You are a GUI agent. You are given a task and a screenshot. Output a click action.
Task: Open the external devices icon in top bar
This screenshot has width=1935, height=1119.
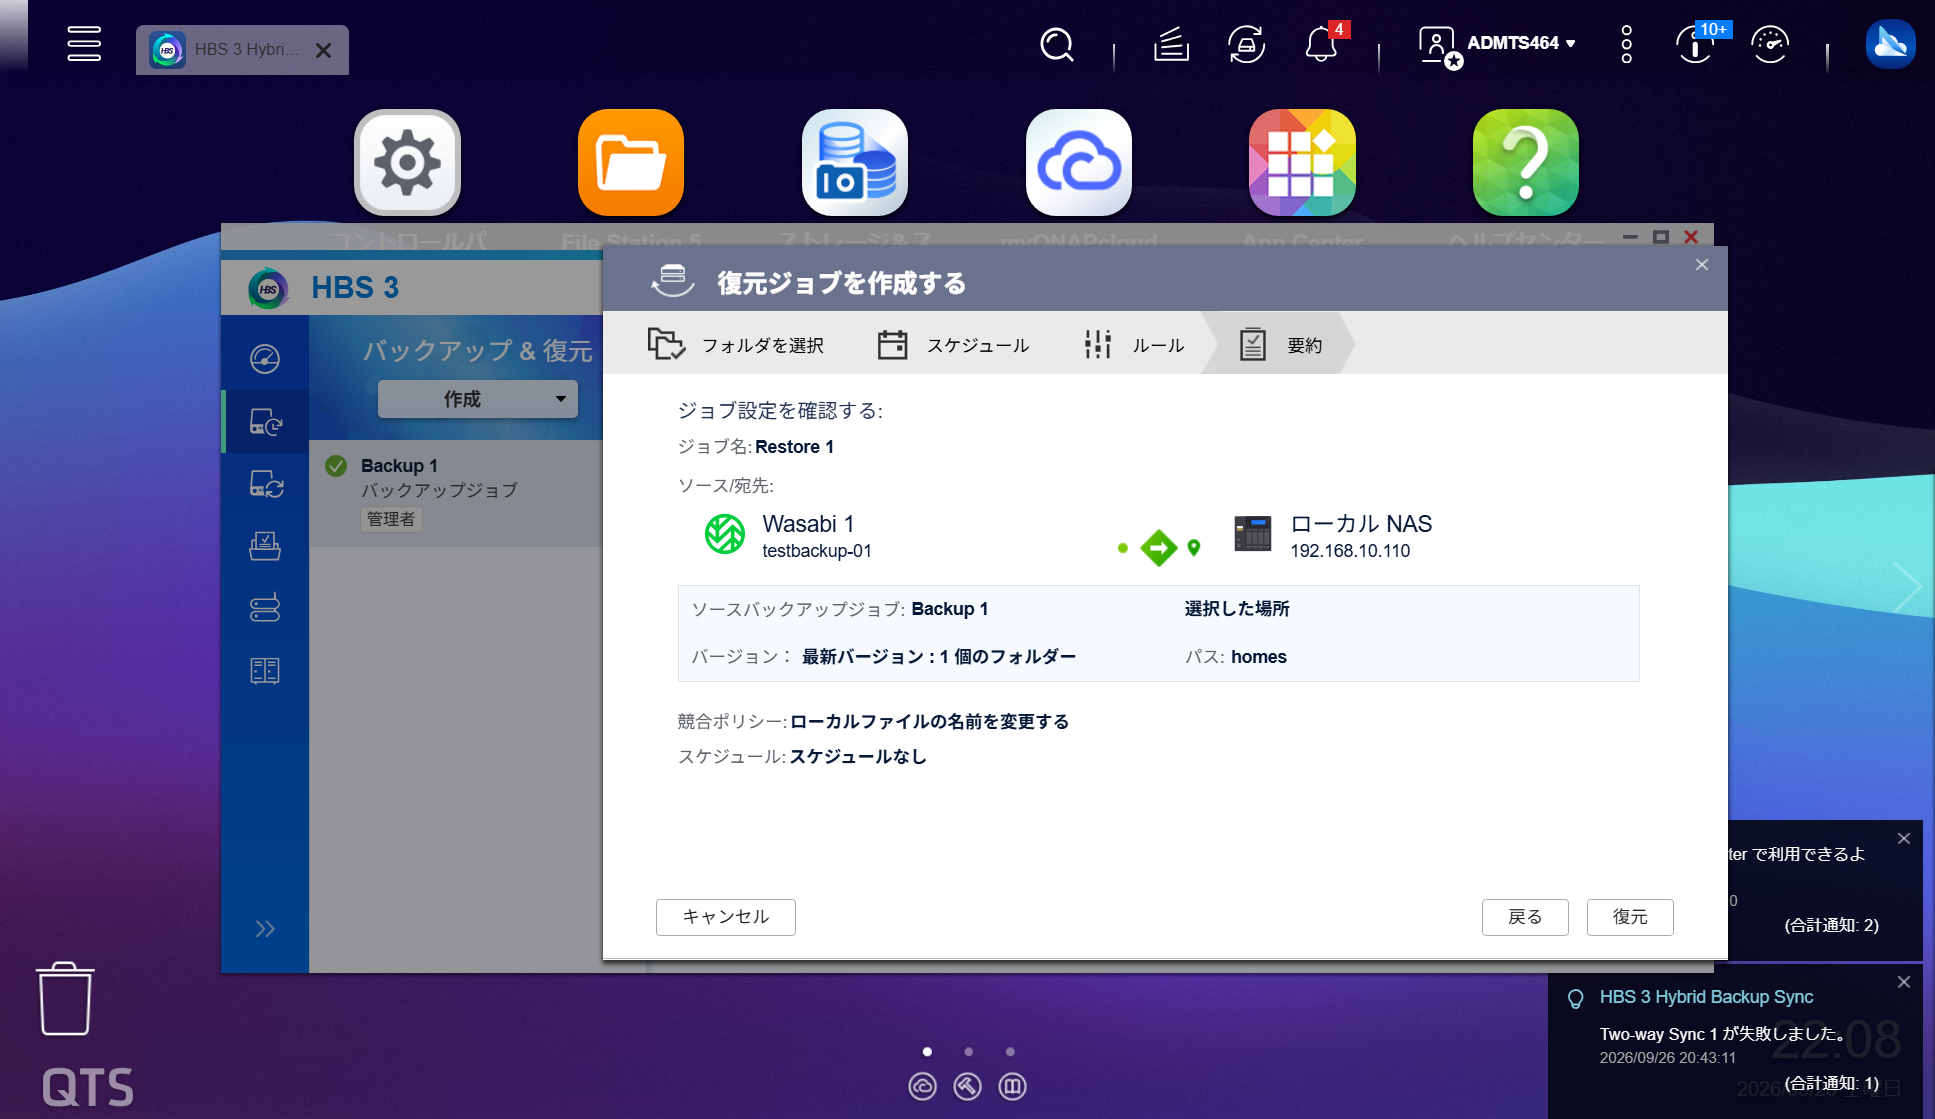click(1246, 44)
